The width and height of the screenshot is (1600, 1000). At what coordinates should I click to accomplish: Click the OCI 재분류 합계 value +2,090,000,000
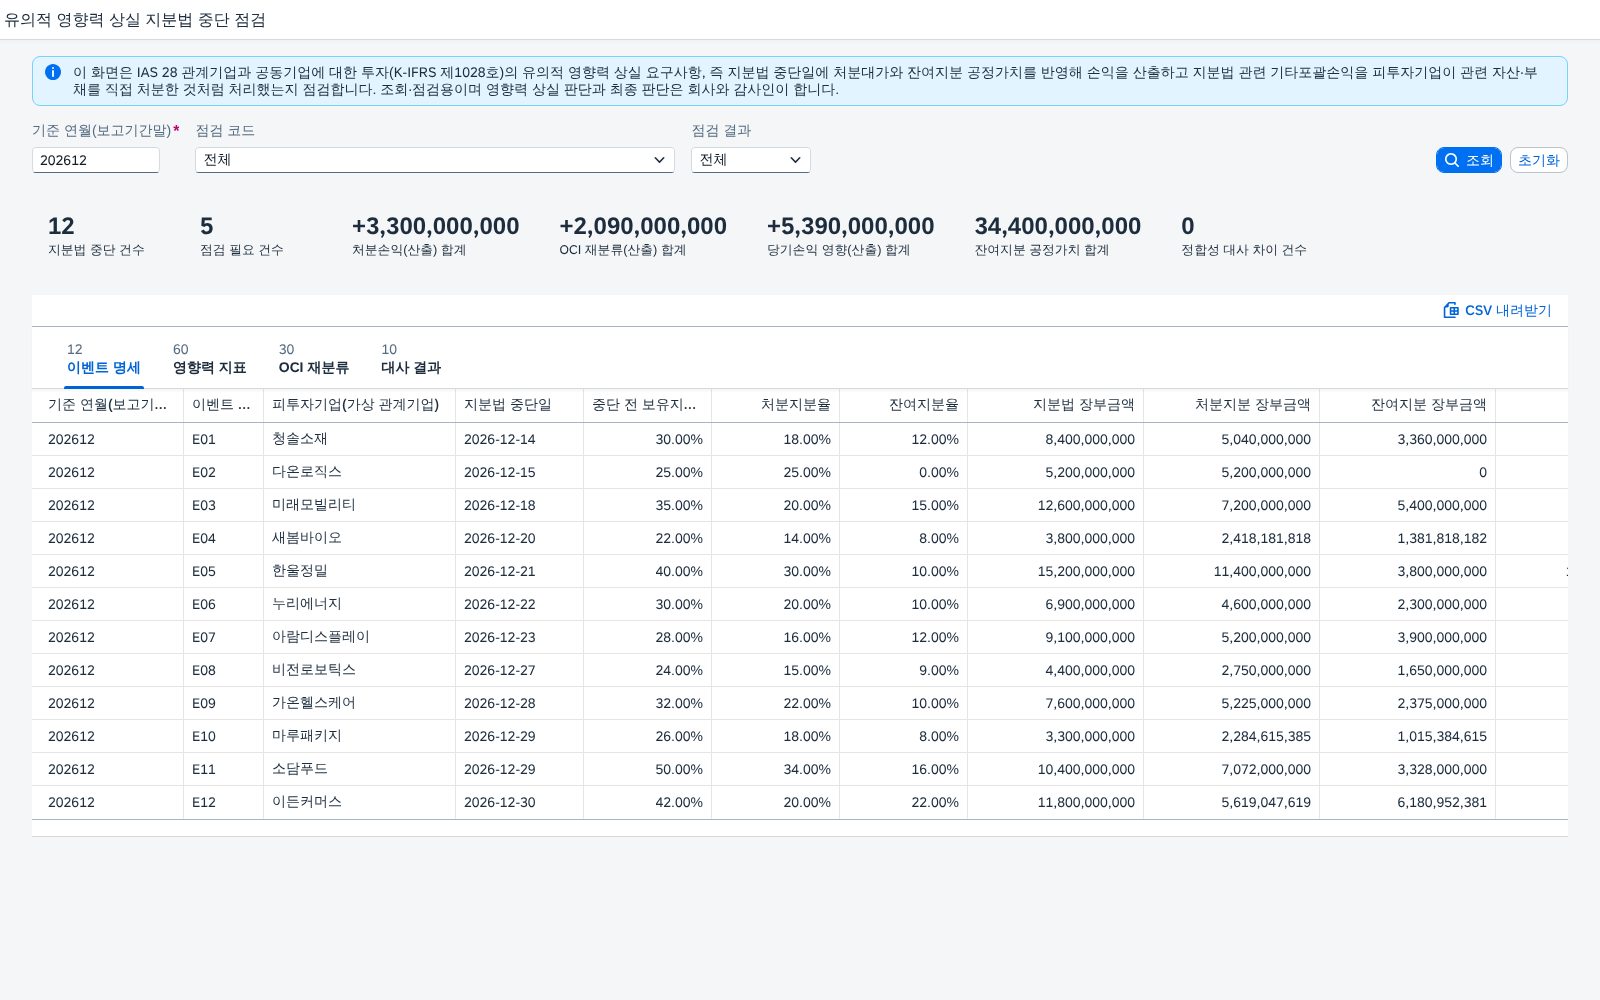643,226
